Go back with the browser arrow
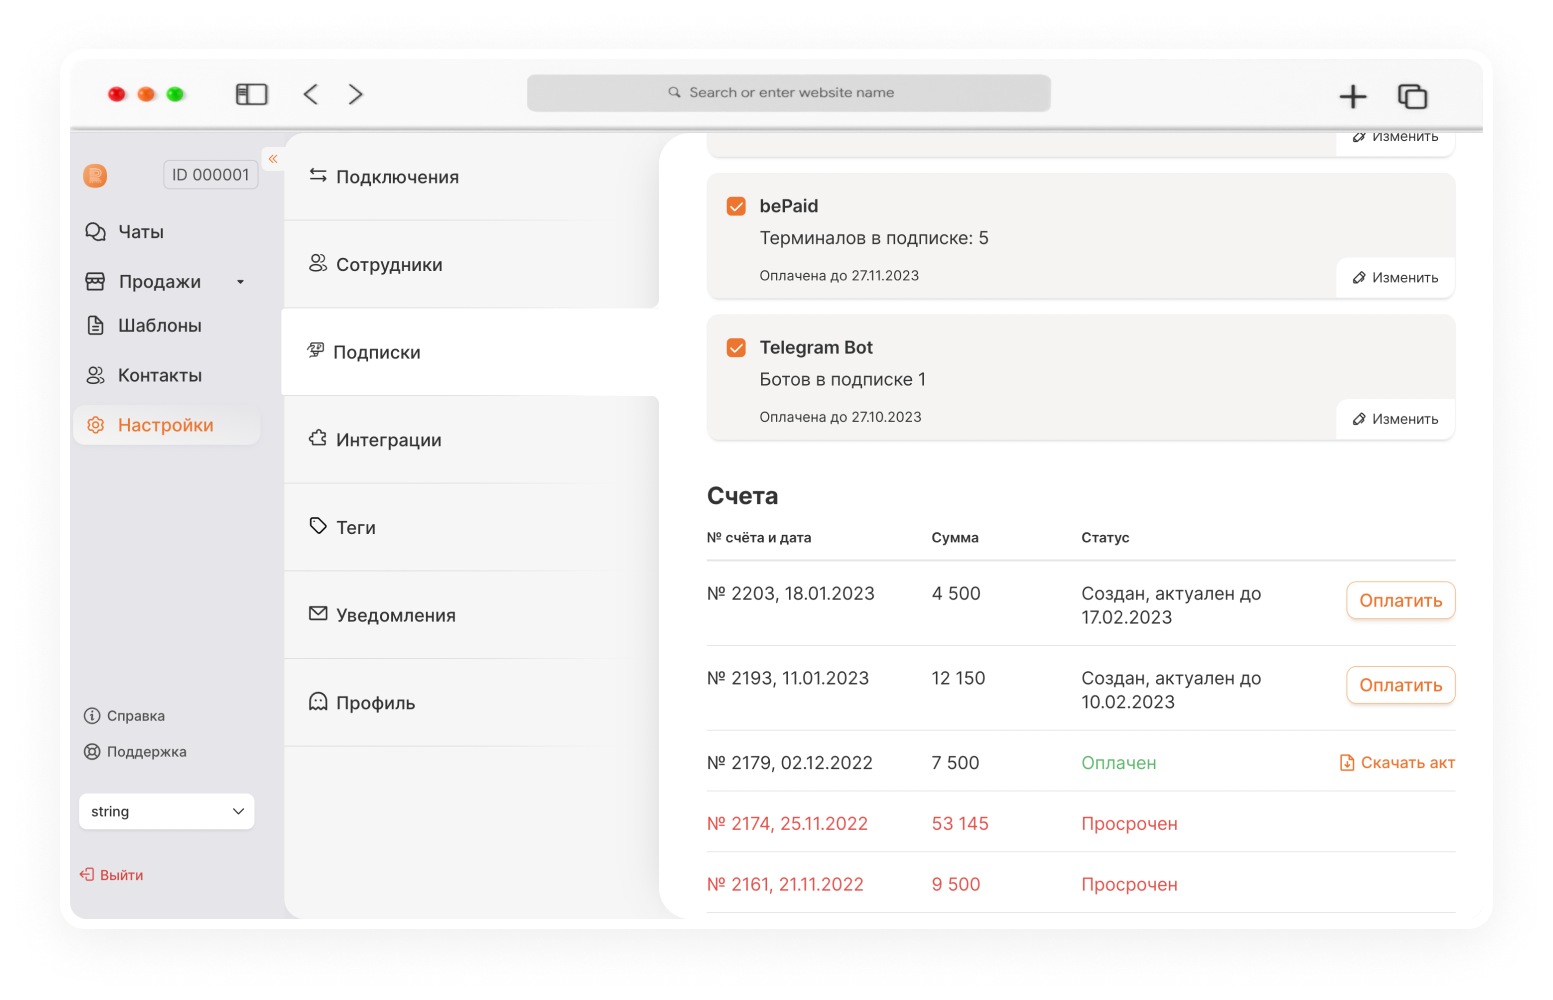Screen dimensions: 1553x1000 (311, 94)
